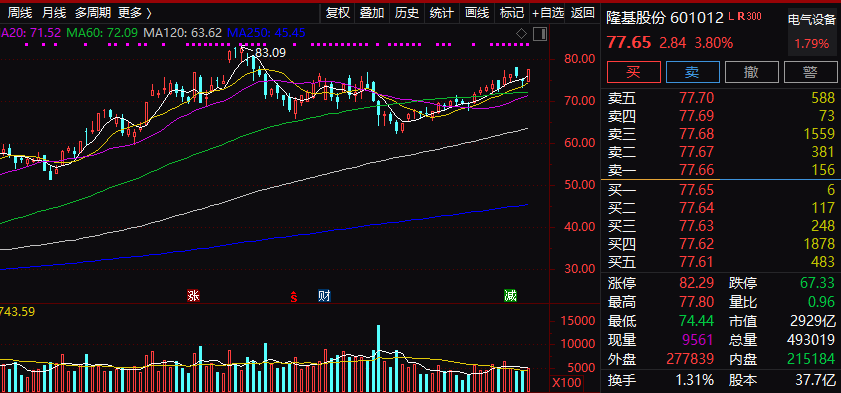Click the 最高 value 77.80
This screenshot has width=841, height=393.
tap(697, 302)
